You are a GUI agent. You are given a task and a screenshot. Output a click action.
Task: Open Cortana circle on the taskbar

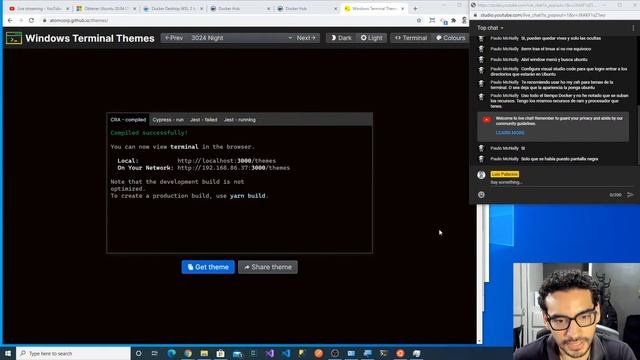138,353
